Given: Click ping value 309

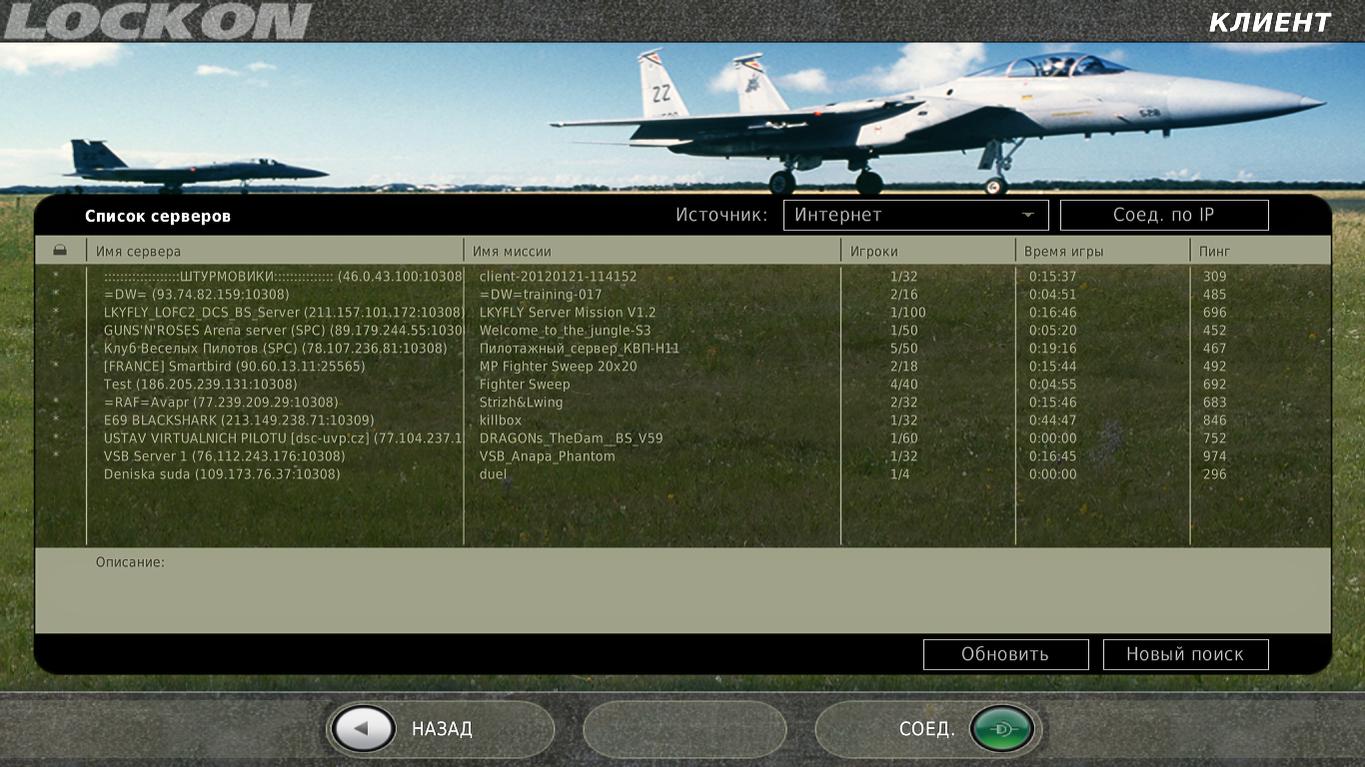Looking at the screenshot, I should (x=1214, y=277).
